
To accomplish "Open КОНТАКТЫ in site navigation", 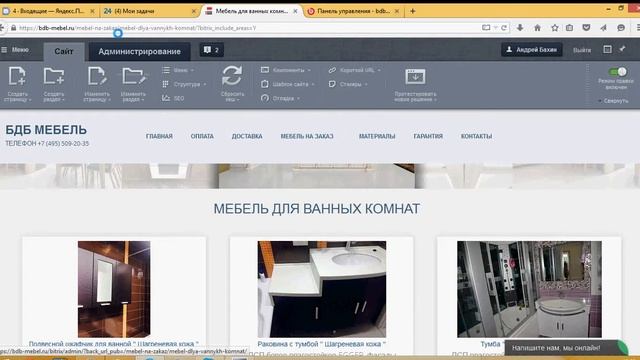I will coord(476,136).
